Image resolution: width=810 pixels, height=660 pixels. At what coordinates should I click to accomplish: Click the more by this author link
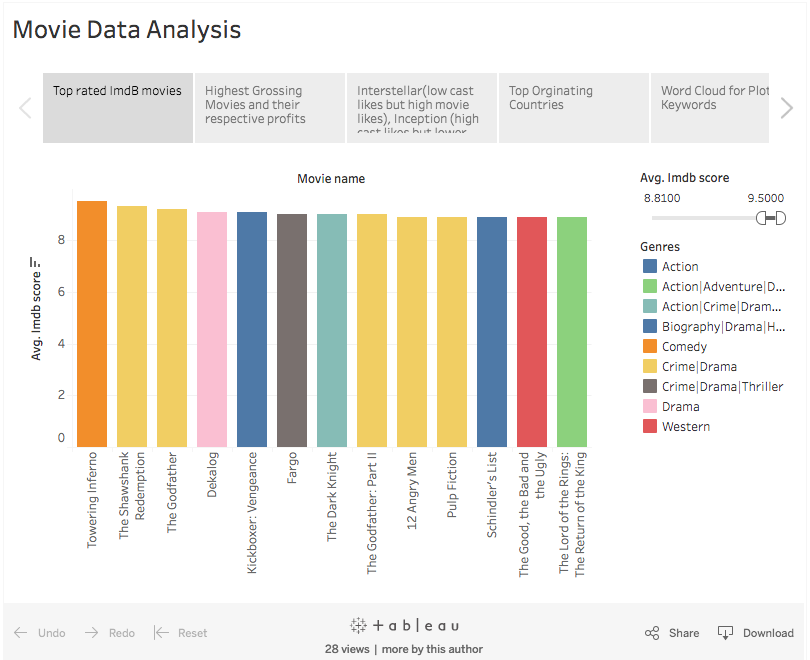[x=432, y=649]
